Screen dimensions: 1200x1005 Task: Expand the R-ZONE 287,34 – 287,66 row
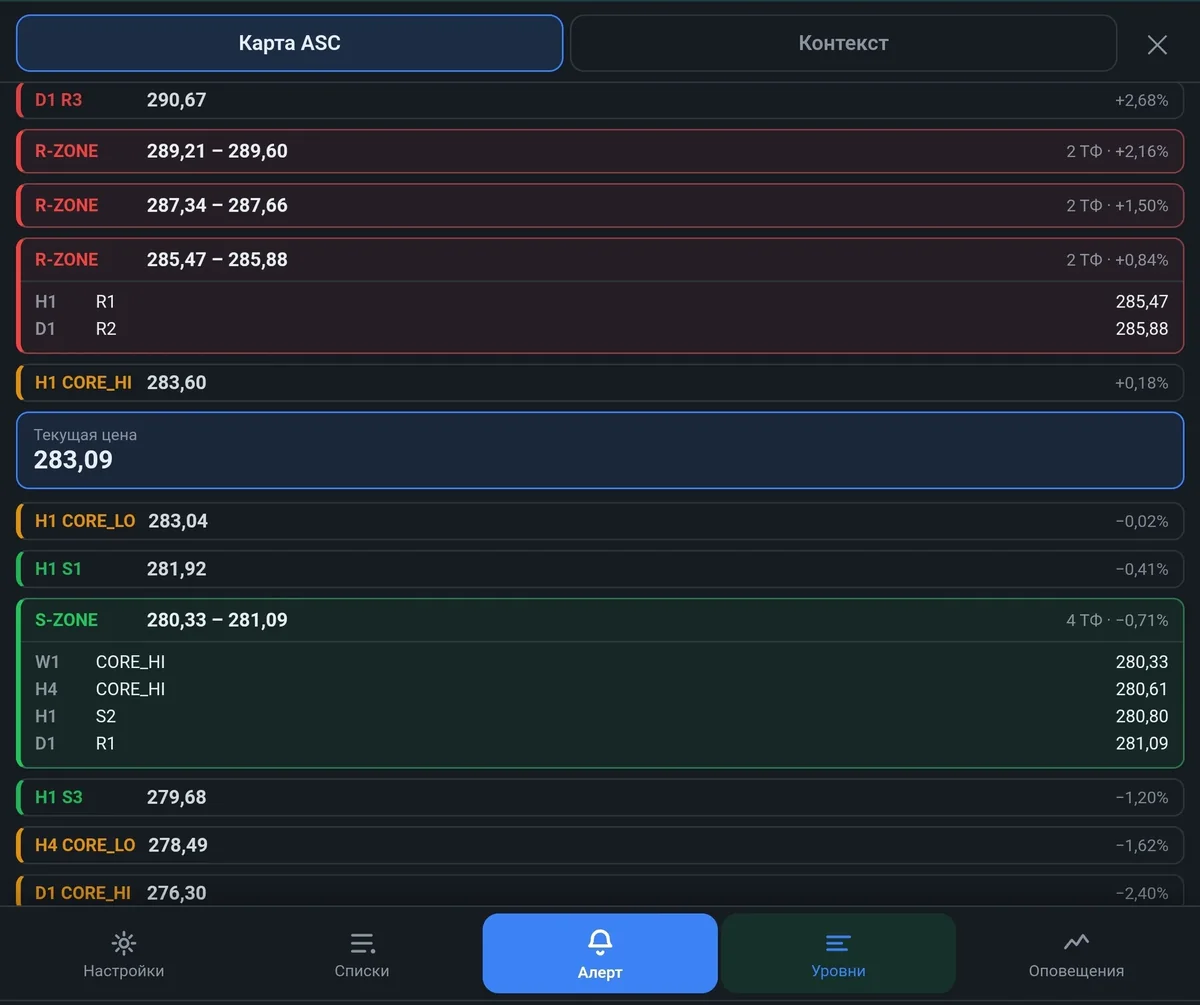tap(600, 205)
